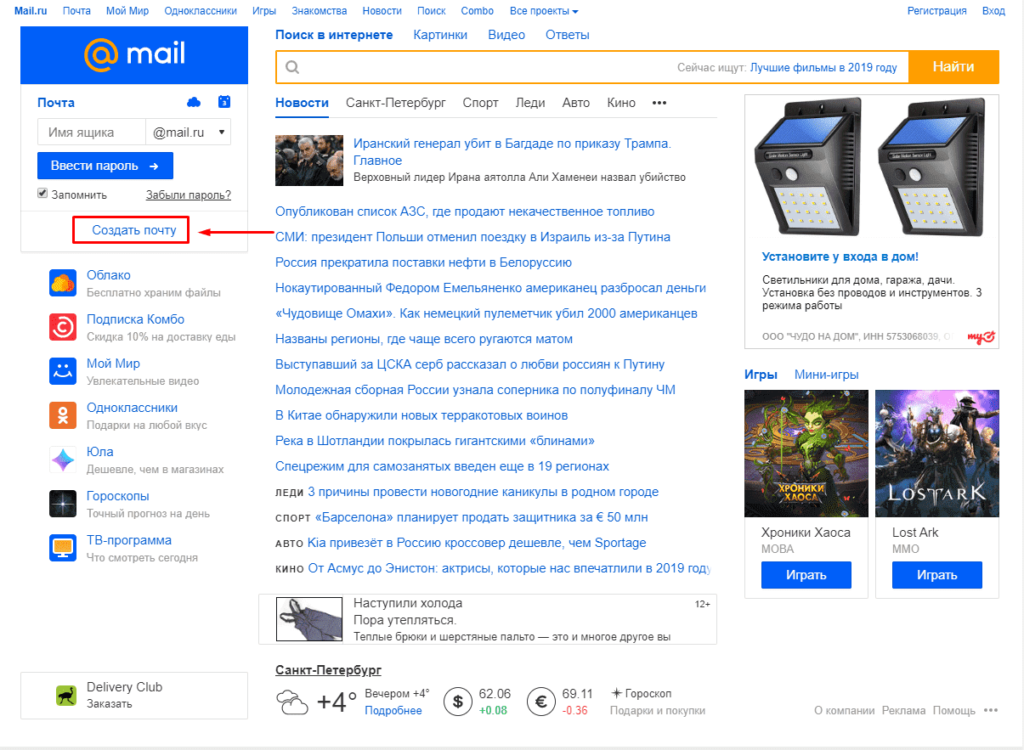Click the orange Найти search button

pyautogui.click(x=954, y=67)
